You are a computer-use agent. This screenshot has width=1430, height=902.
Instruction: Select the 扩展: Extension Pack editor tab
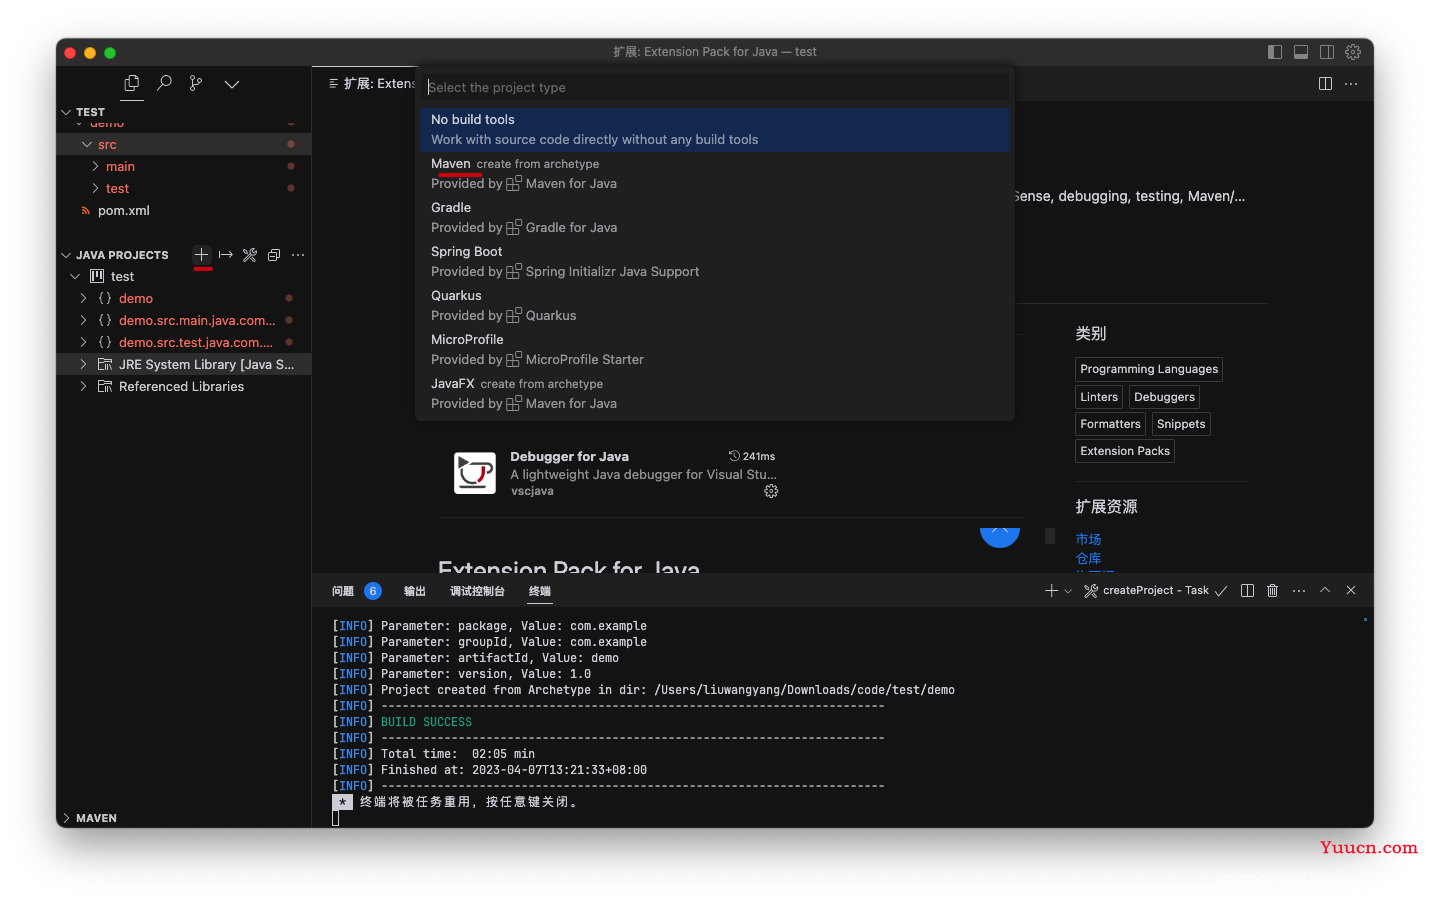pyautogui.click(x=371, y=84)
